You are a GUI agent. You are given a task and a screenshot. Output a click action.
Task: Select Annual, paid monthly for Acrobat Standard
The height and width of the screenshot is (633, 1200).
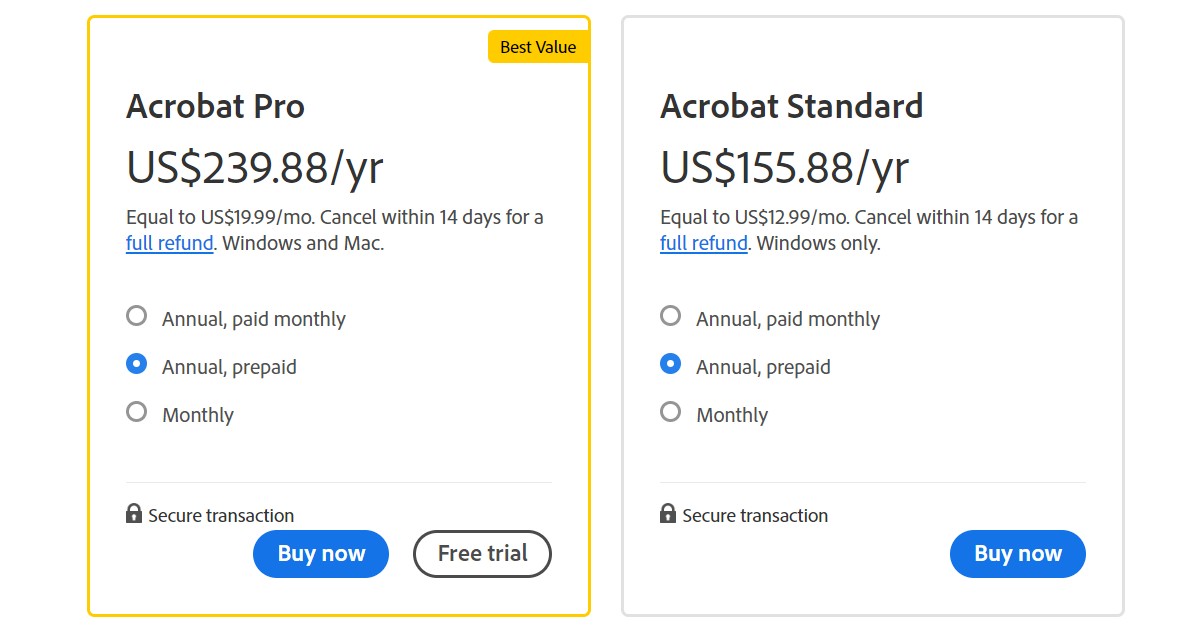(670, 316)
